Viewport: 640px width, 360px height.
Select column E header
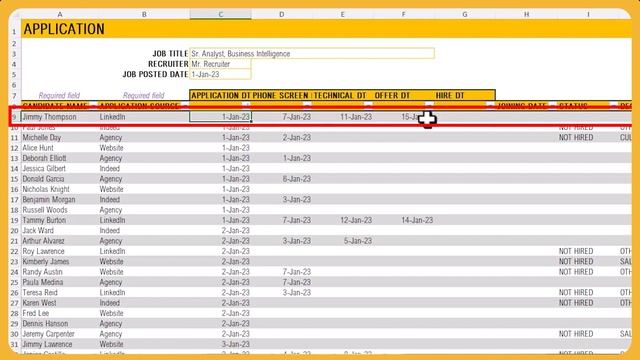342,14
